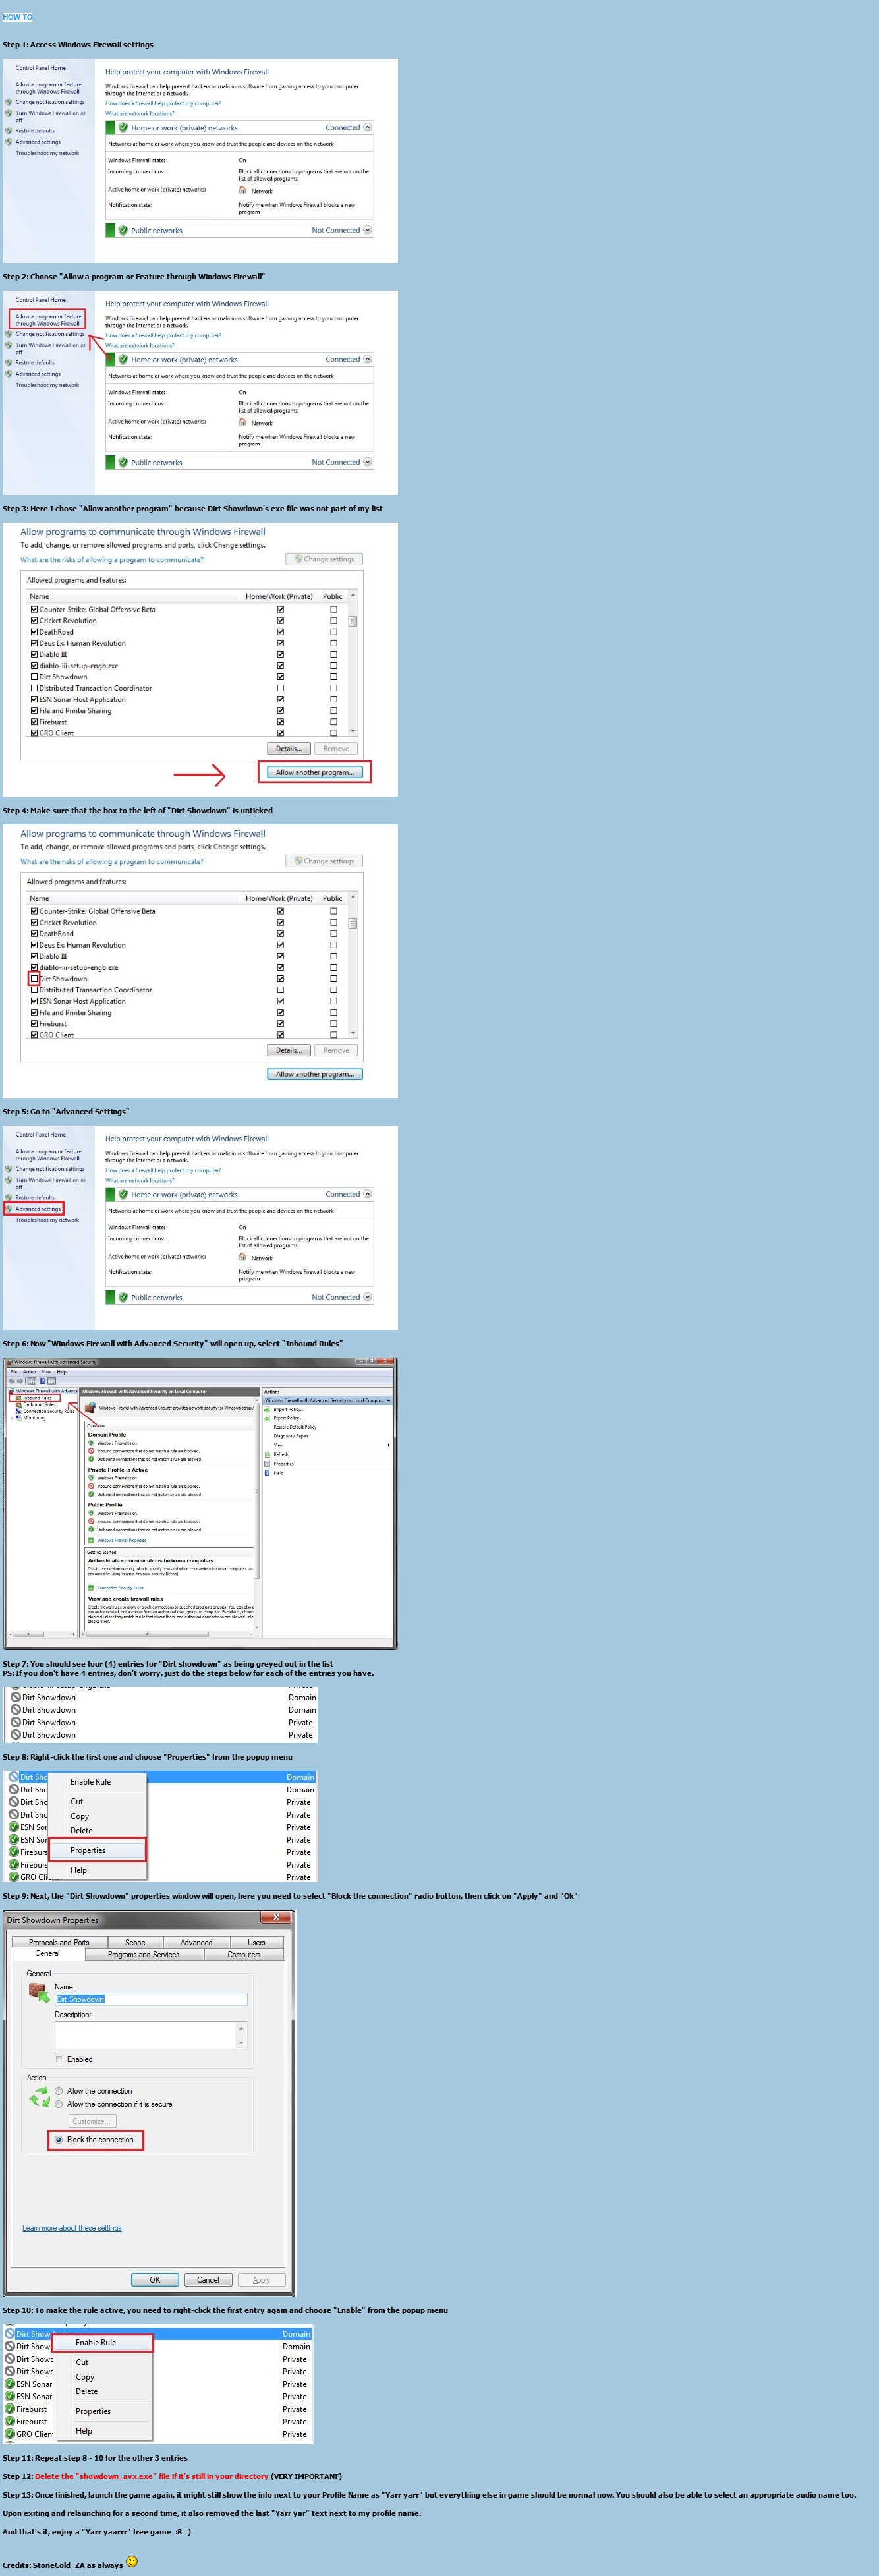The width and height of the screenshot is (879, 2576).
Task: Click Learn more about these settings link
Action: pos(72,2228)
